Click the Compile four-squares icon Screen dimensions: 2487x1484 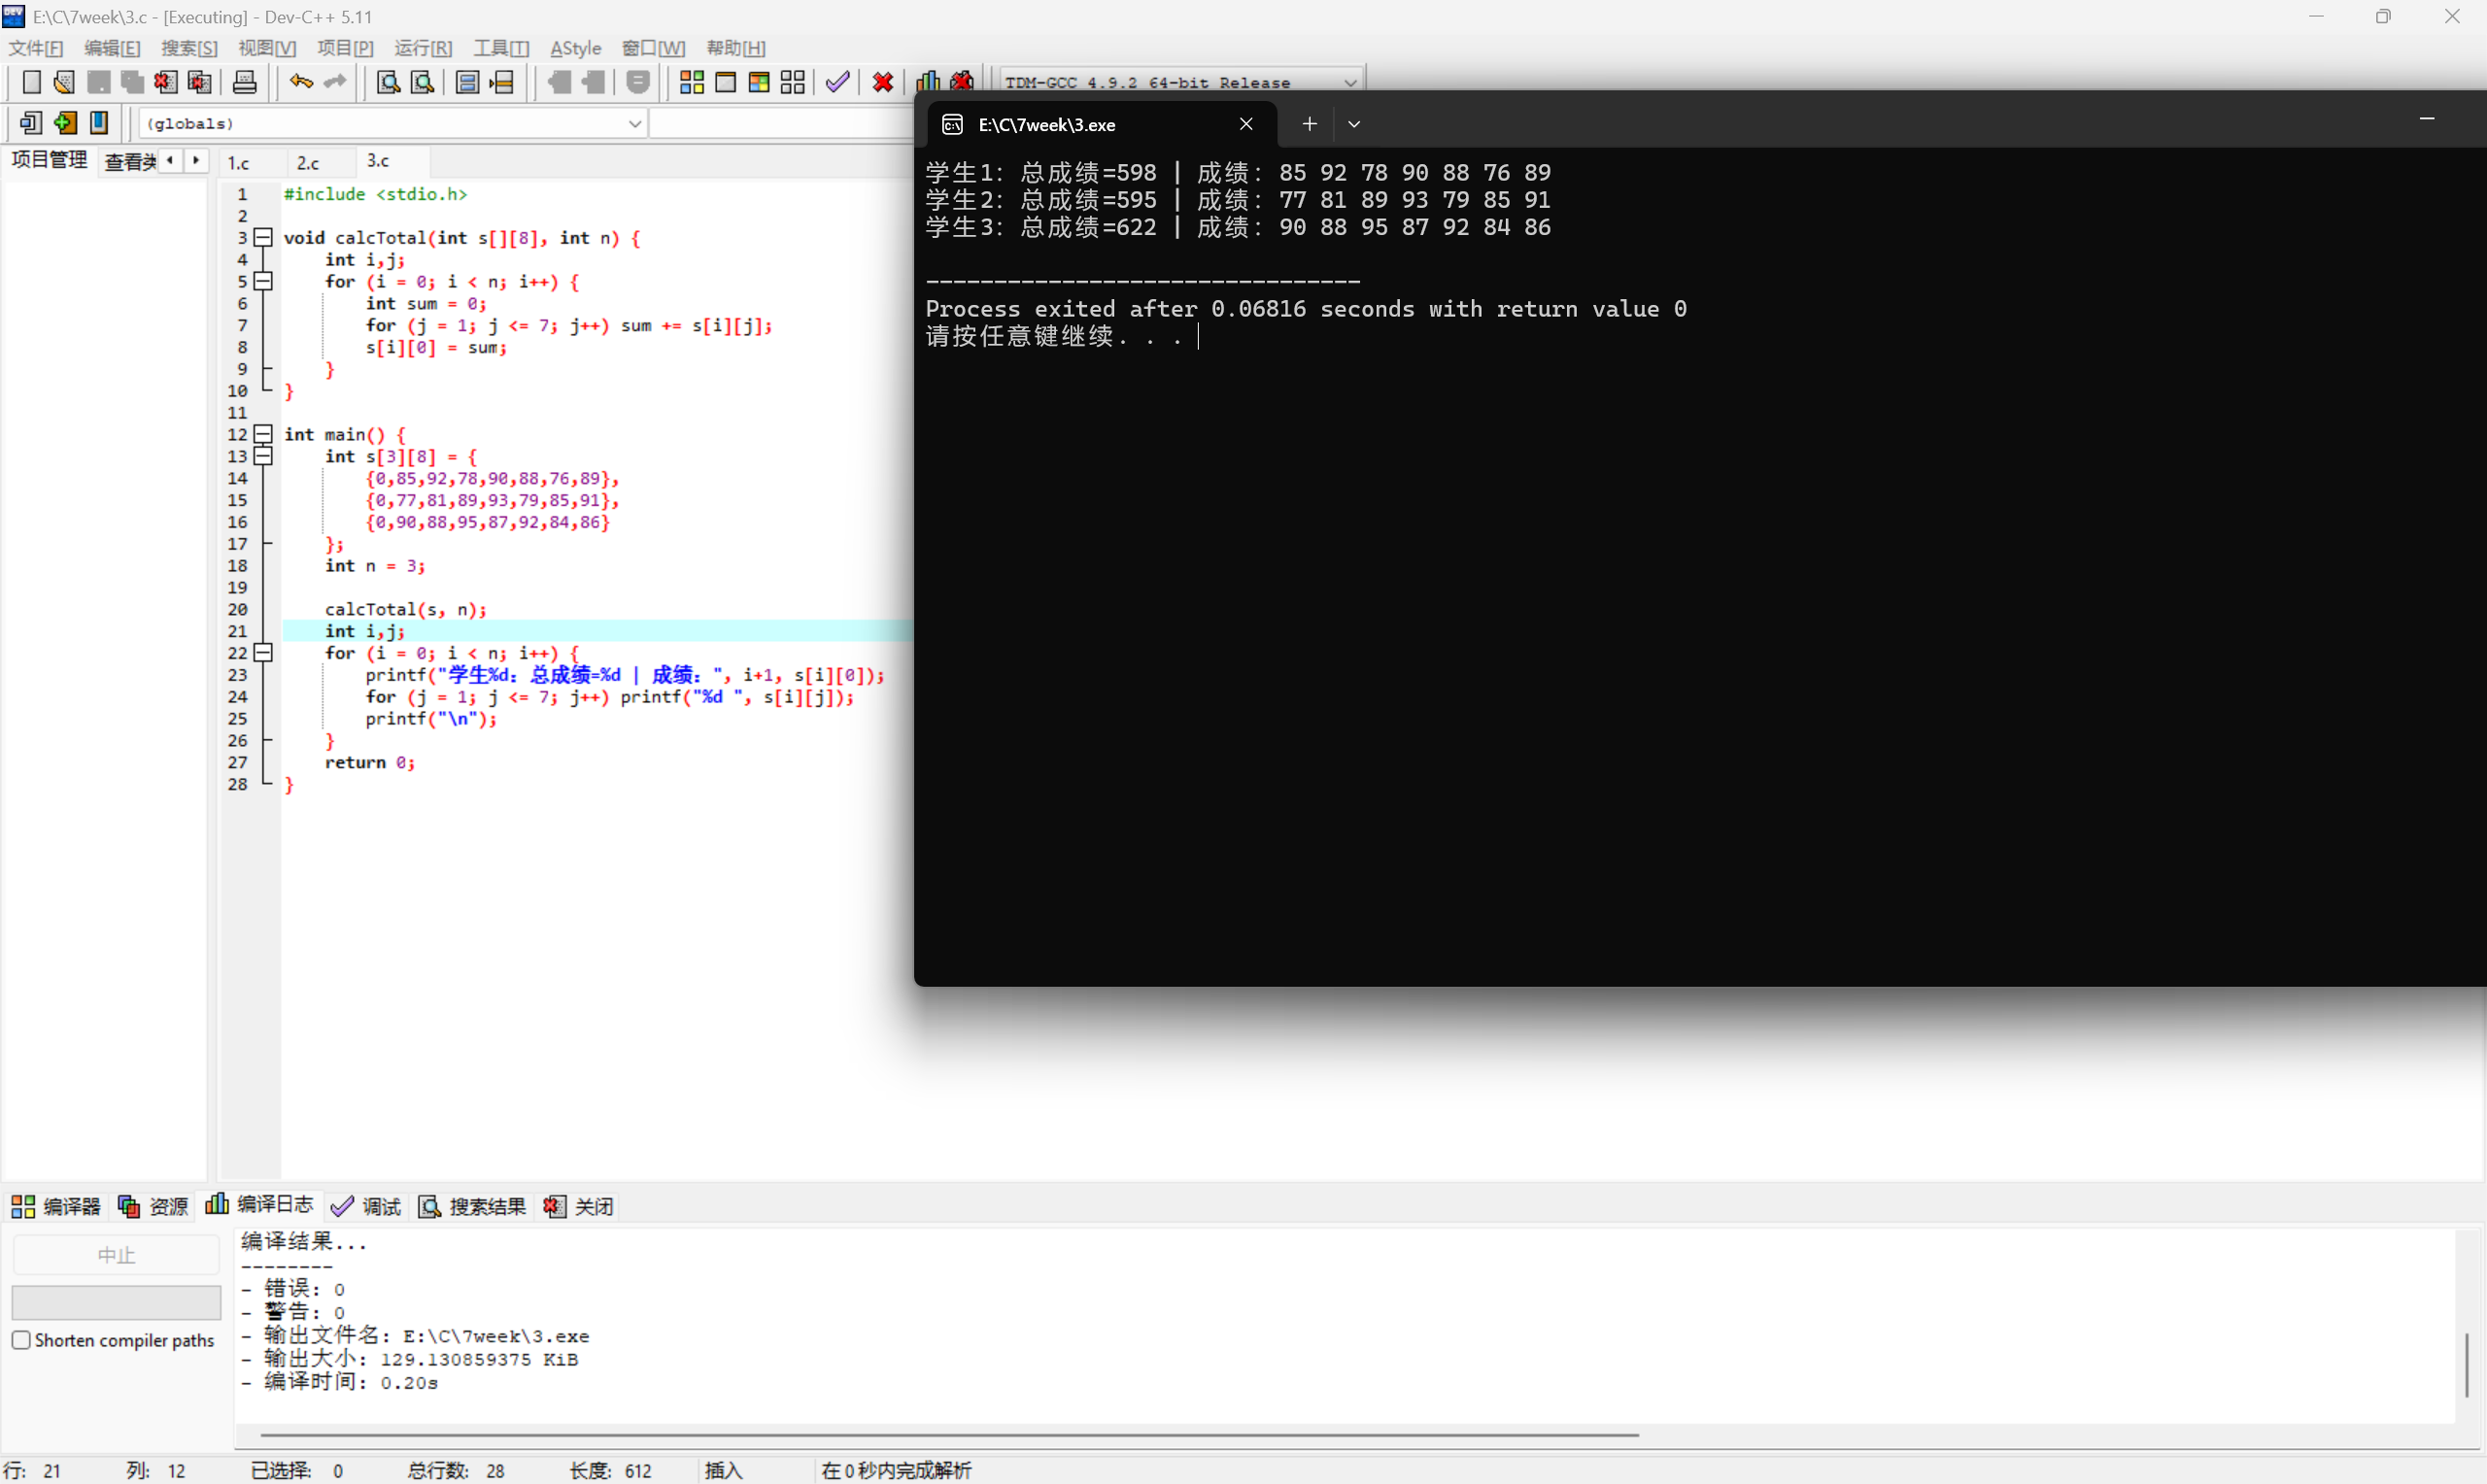click(x=691, y=82)
